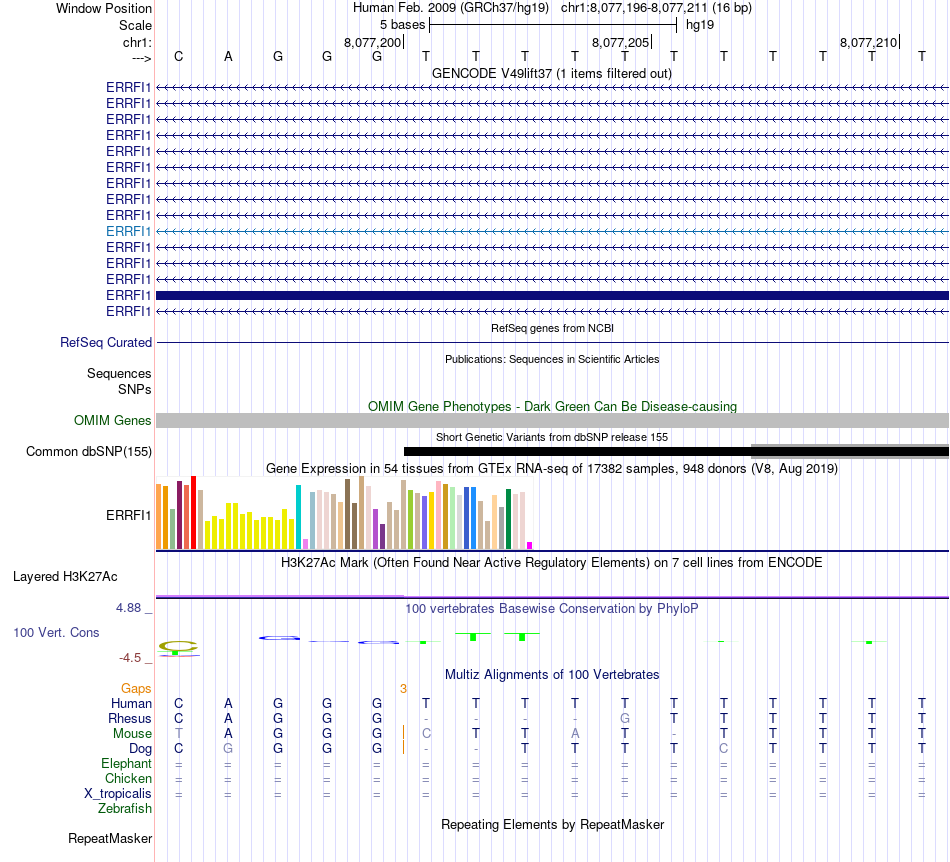Click the ERRFI1 label beside the GTEx chart
This screenshot has width=950, height=862.
point(128,516)
